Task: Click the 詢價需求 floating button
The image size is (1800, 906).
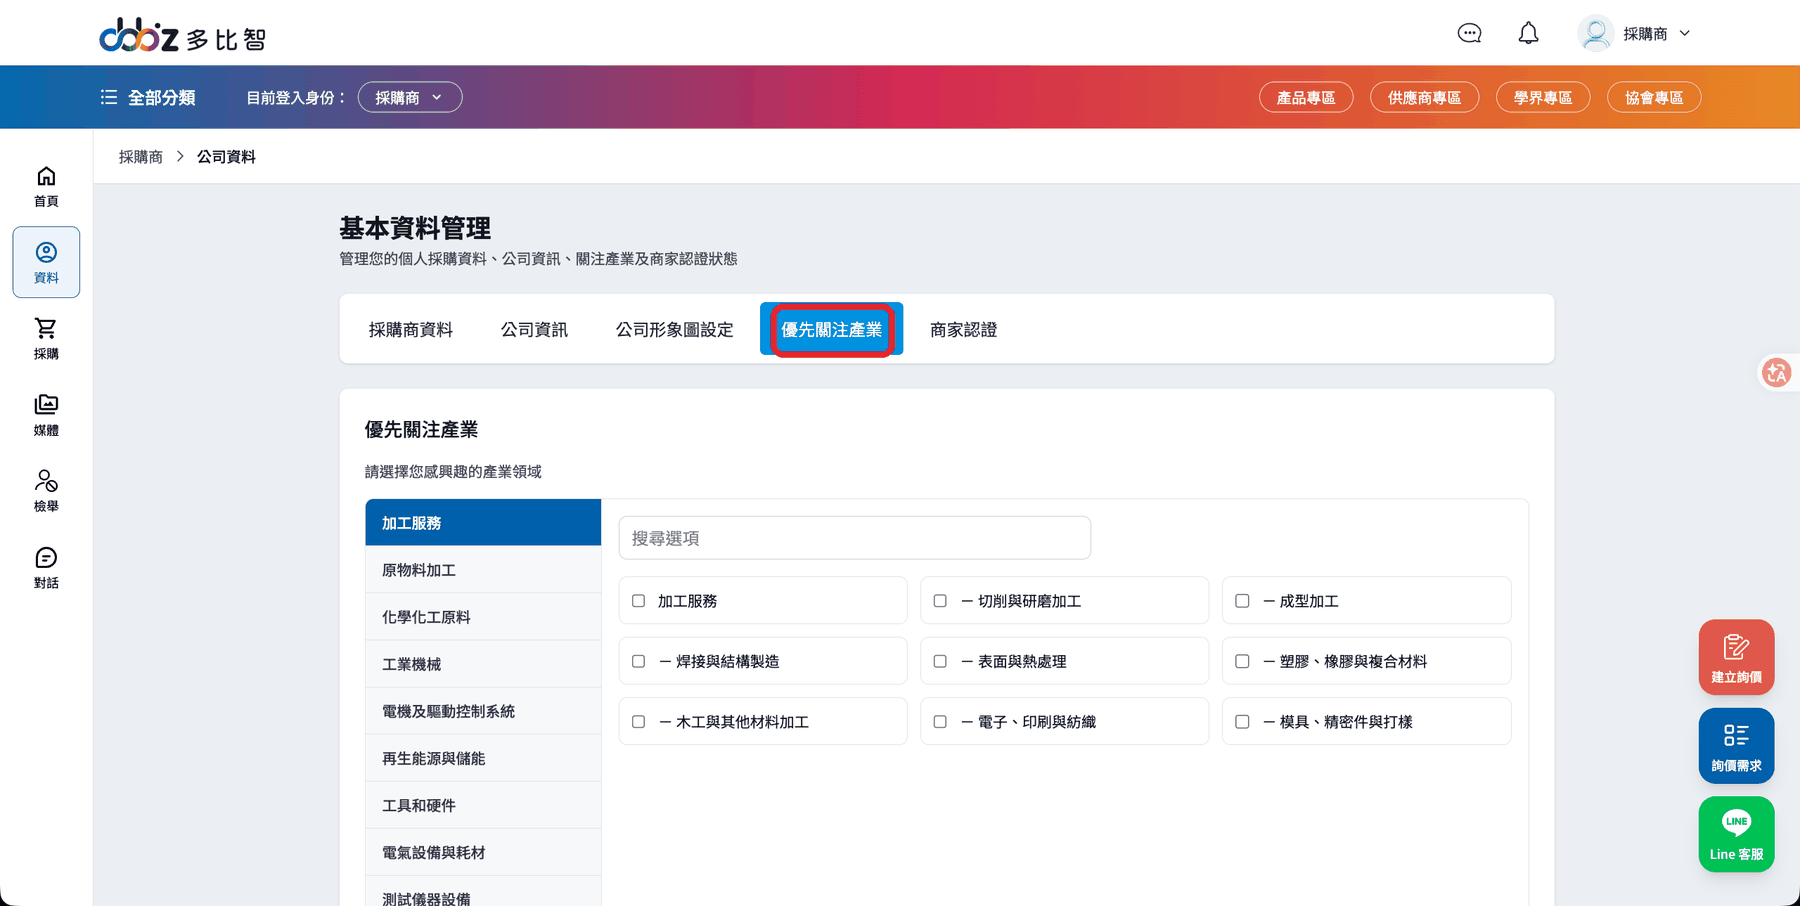Action: [1736, 746]
